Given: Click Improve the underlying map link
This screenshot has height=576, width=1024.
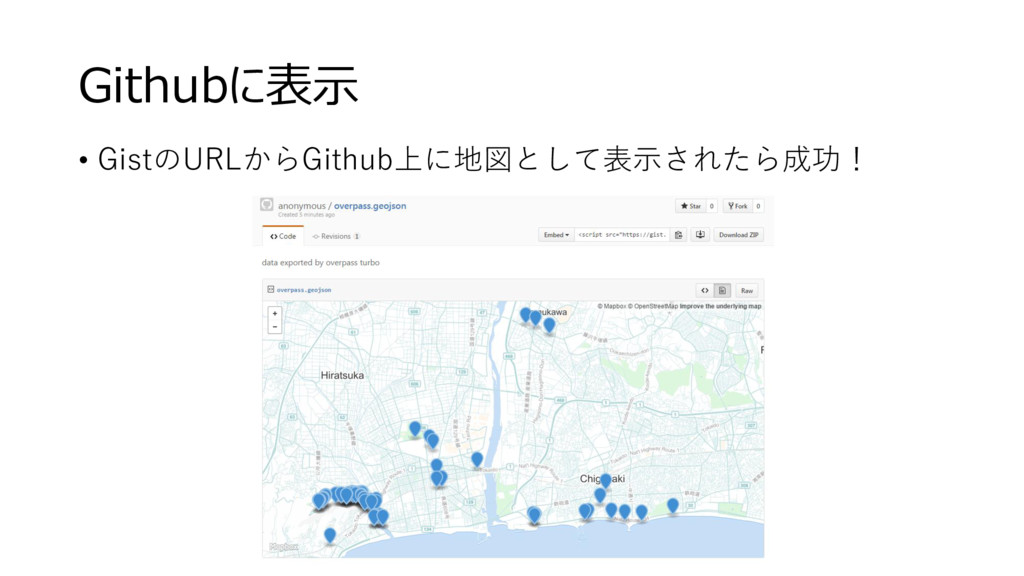Looking at the screenshot, I should (x=720, y=306).
